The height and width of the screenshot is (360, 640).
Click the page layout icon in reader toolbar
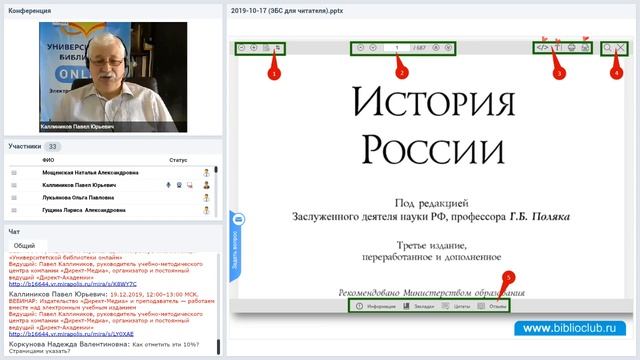tap(266, 48)
